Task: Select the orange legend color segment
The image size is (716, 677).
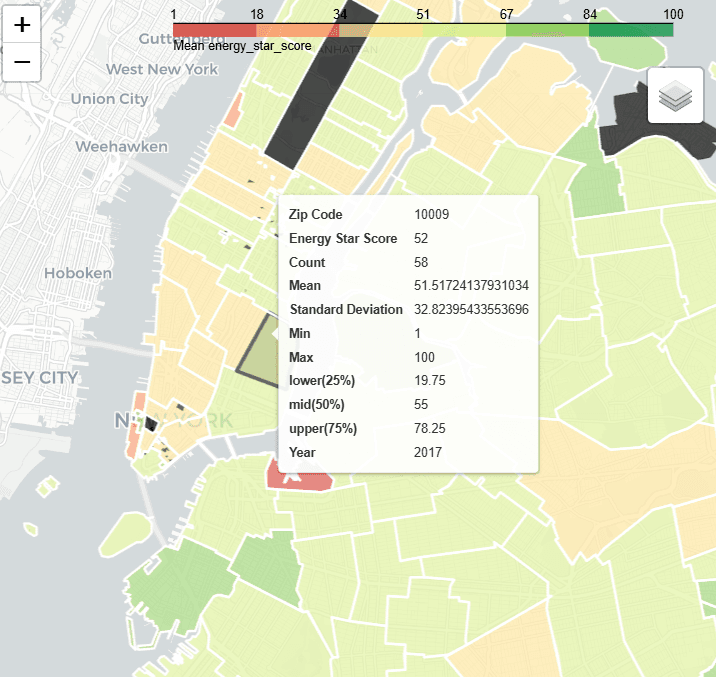Action: (298, 30)
